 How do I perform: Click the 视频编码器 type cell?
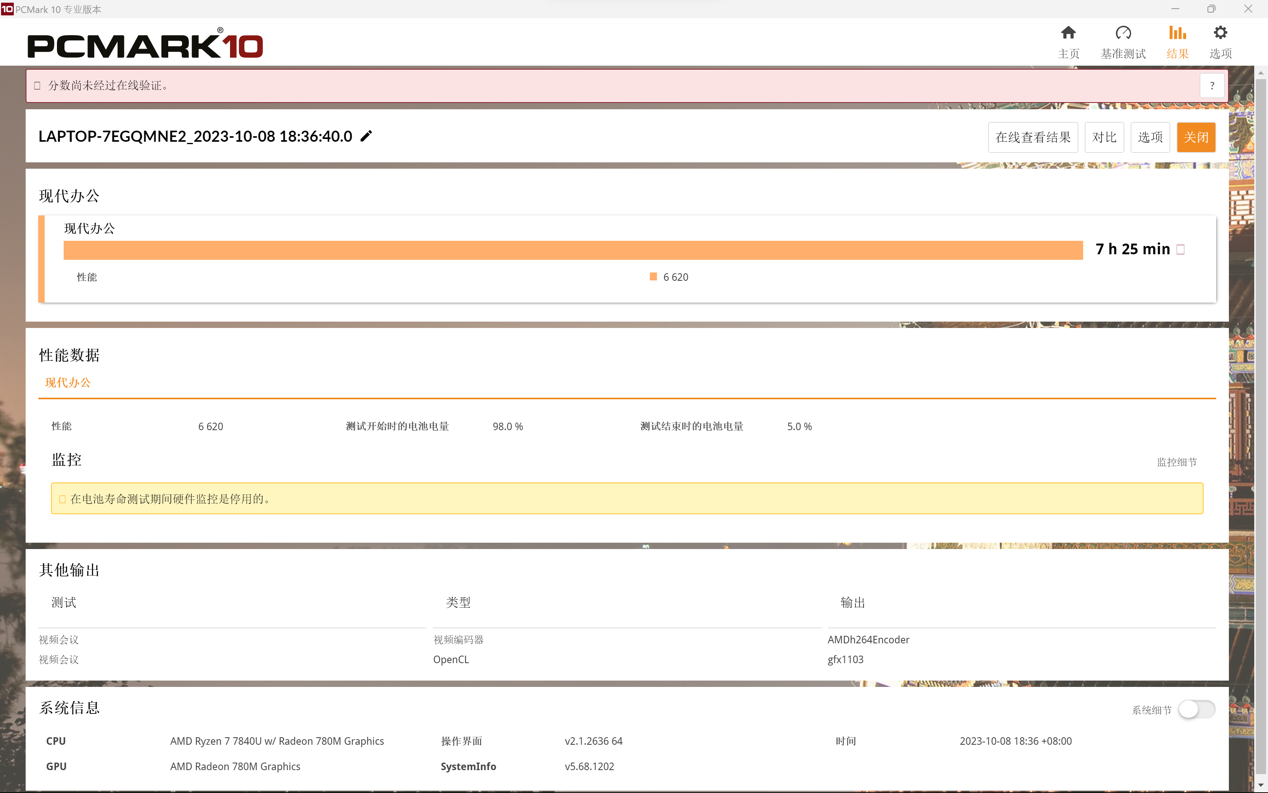pyautogui.click(x=458, y=640)
